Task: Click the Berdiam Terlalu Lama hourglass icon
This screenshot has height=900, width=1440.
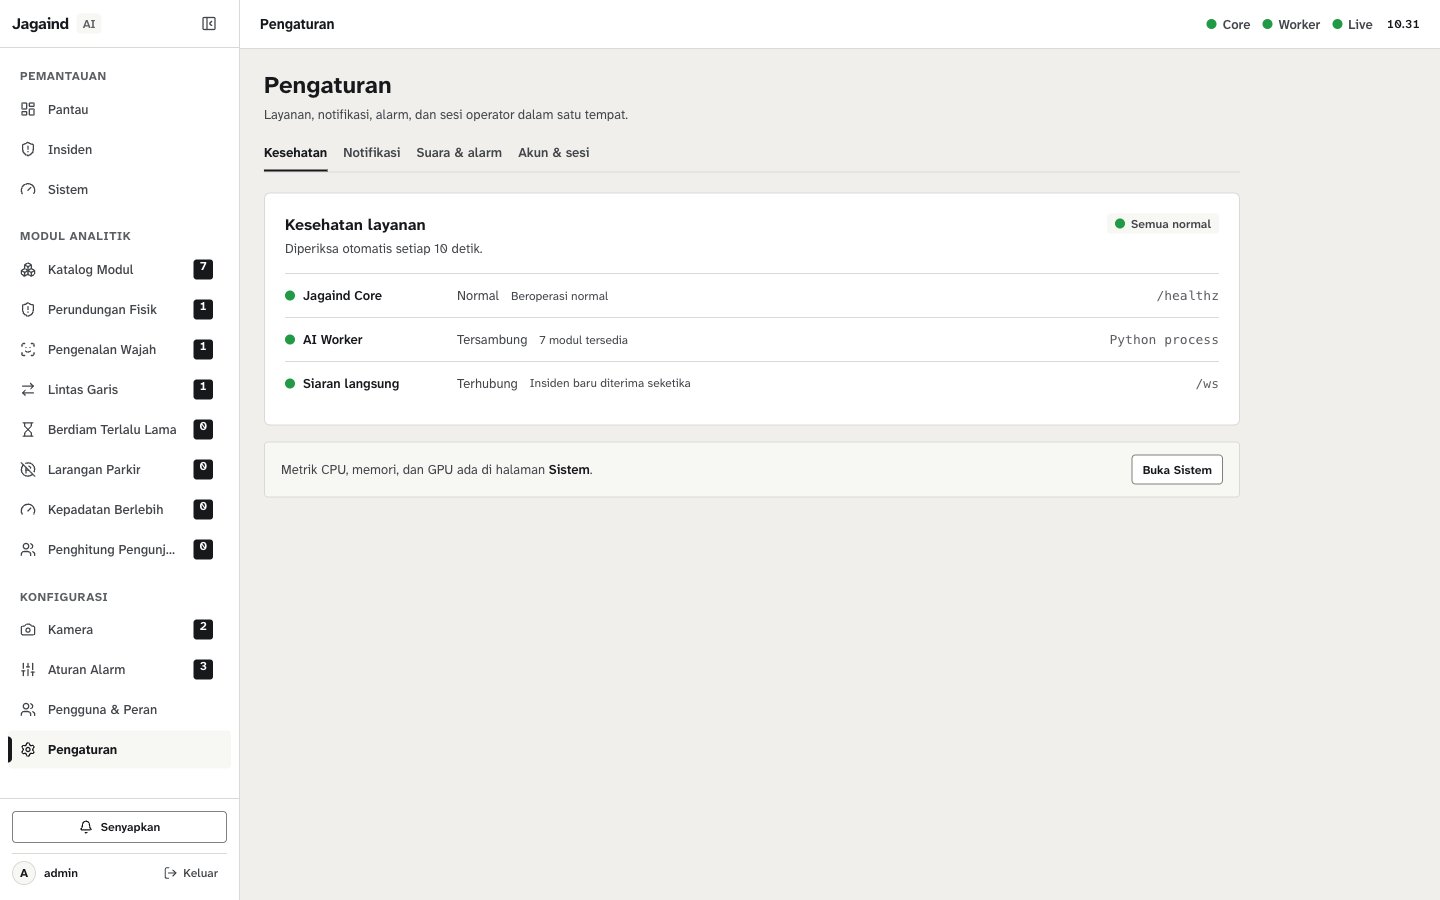Action: 28,430
